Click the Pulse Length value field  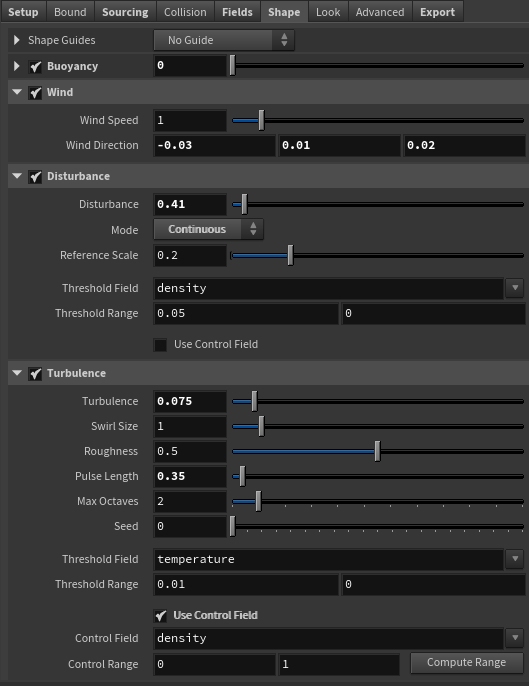click(190, 476)
